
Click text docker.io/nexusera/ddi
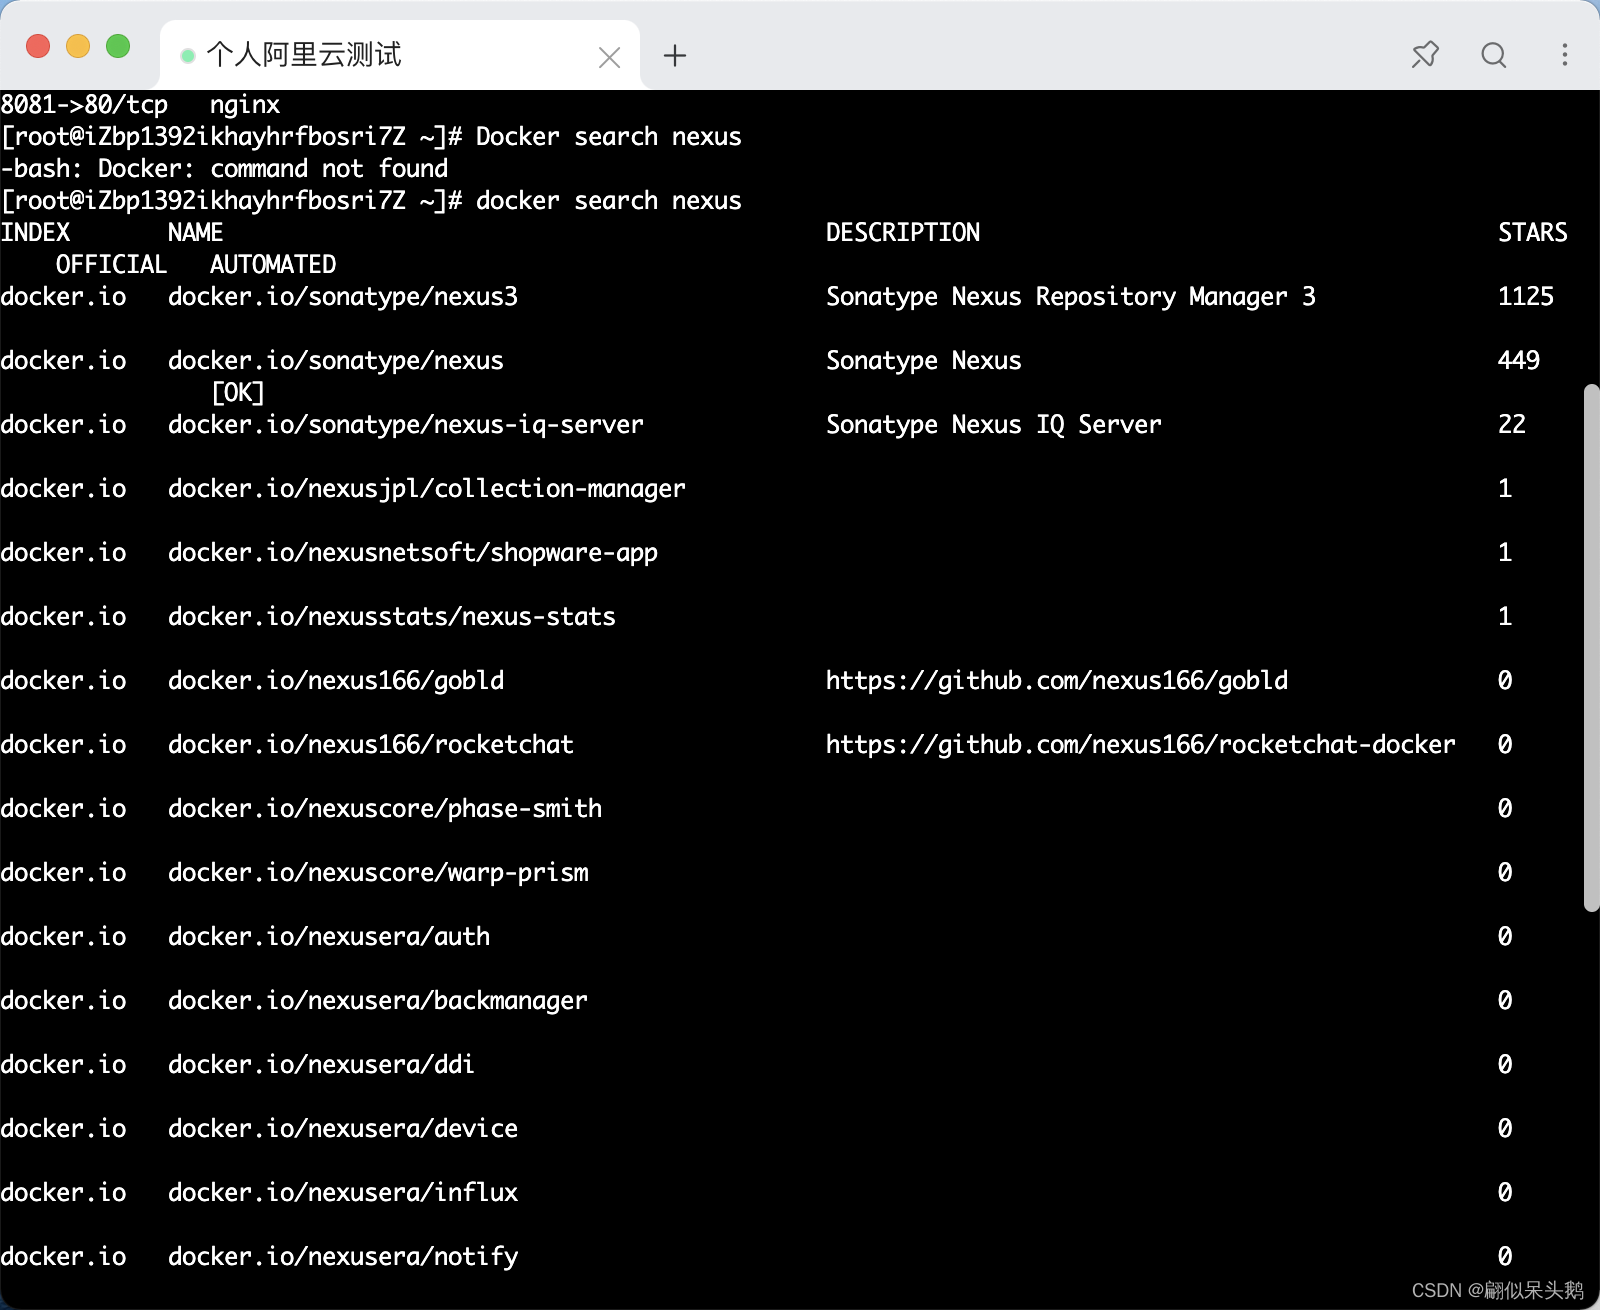(321, 1065)
